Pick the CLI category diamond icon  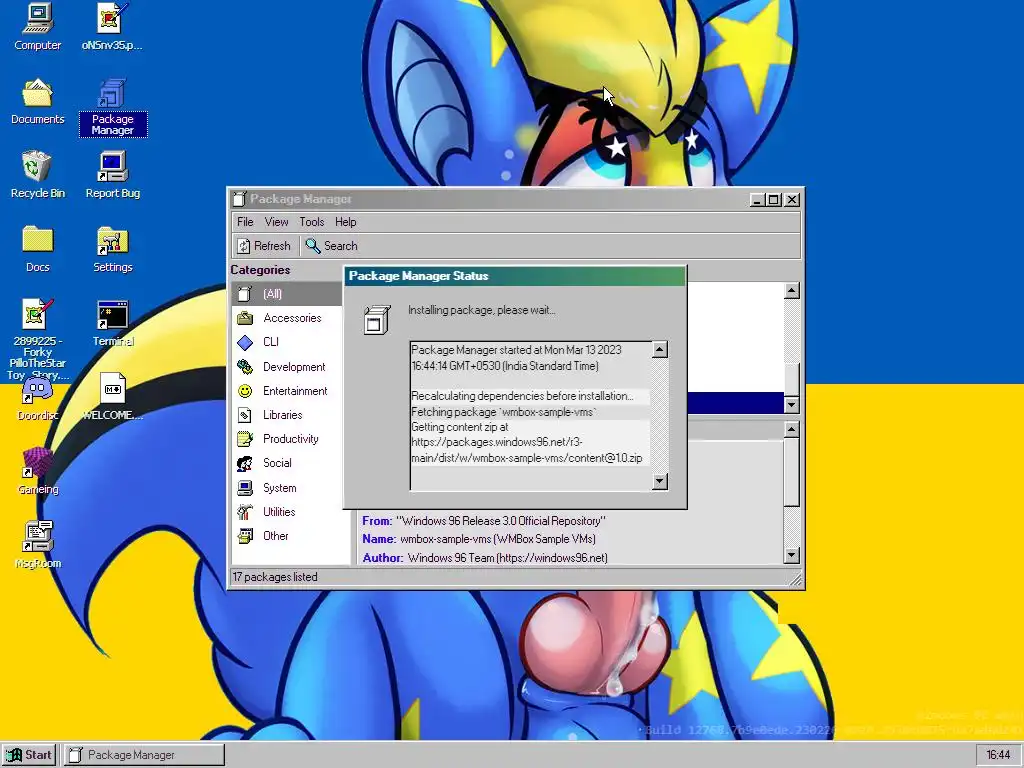pyautogui.click(x=245, y=342)
